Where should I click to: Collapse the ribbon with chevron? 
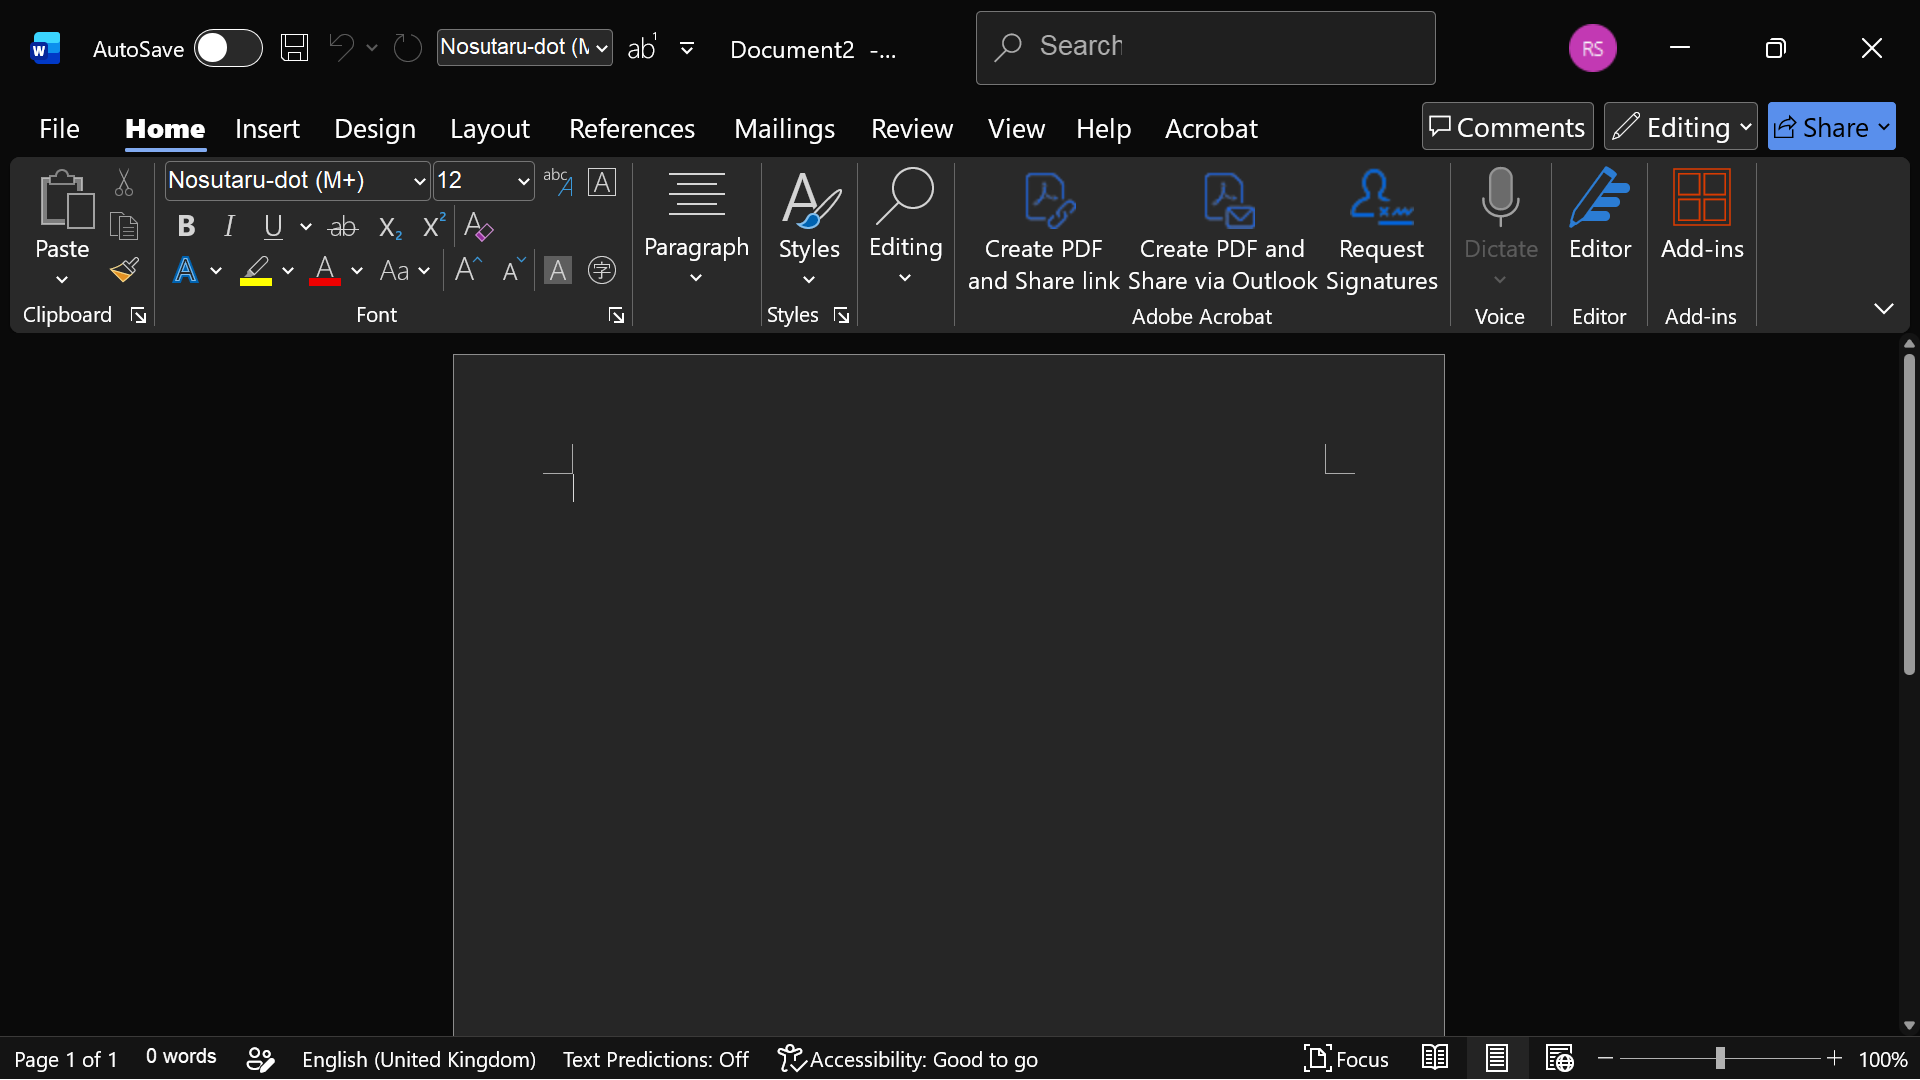(1884, 309)
